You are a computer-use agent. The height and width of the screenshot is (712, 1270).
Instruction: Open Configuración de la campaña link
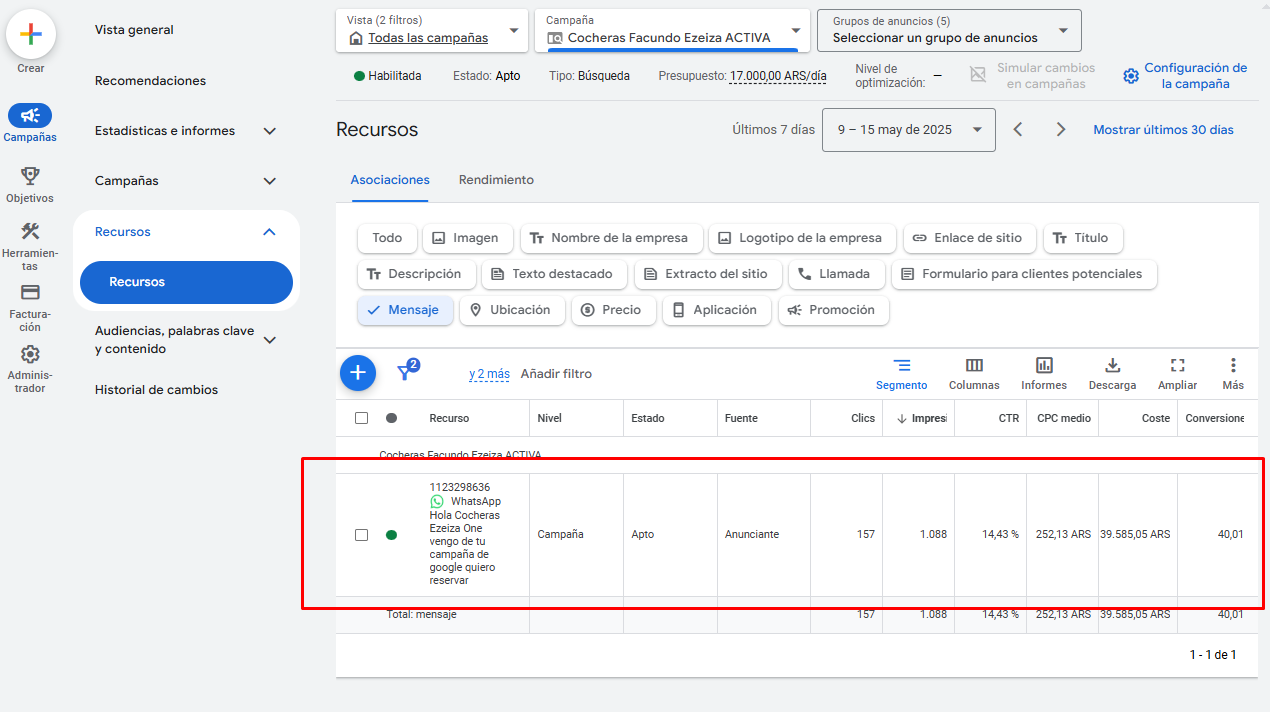[x=1195, y=76]
